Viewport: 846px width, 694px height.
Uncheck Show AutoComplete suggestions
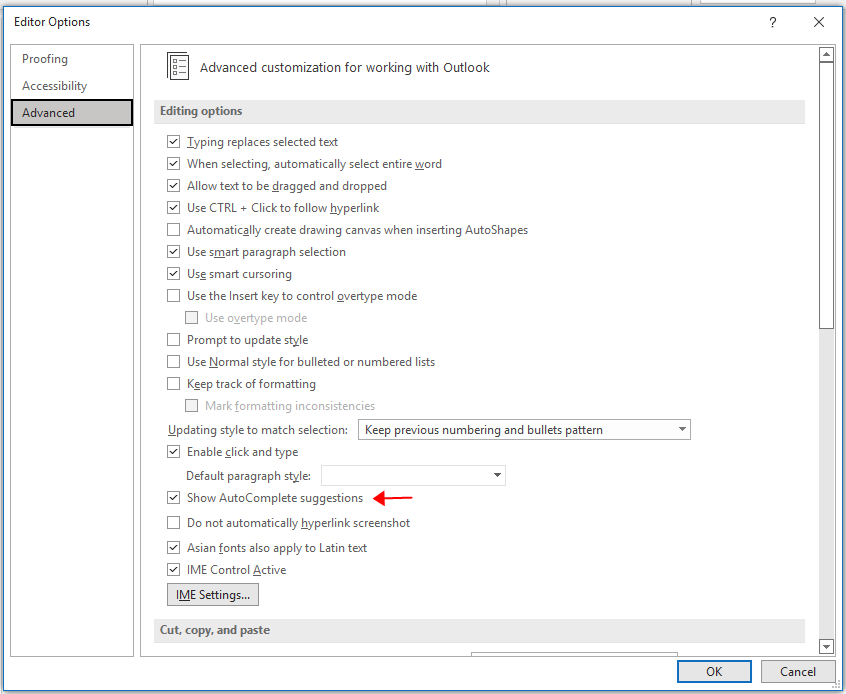pos(173,498)
